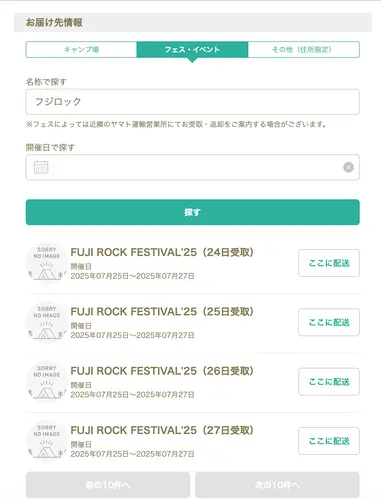Click the No Image thumbnail for 25日受取
Screen dimensions: 381x500
click(x=47, y=322)
